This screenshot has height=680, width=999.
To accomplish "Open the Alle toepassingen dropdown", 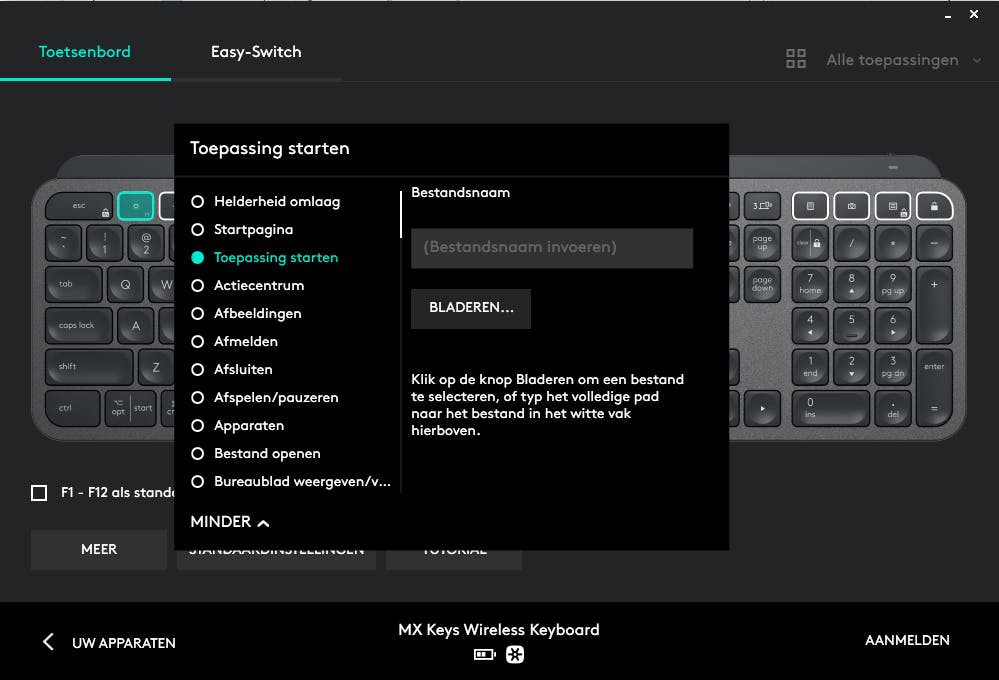I will tap(884, 60).
